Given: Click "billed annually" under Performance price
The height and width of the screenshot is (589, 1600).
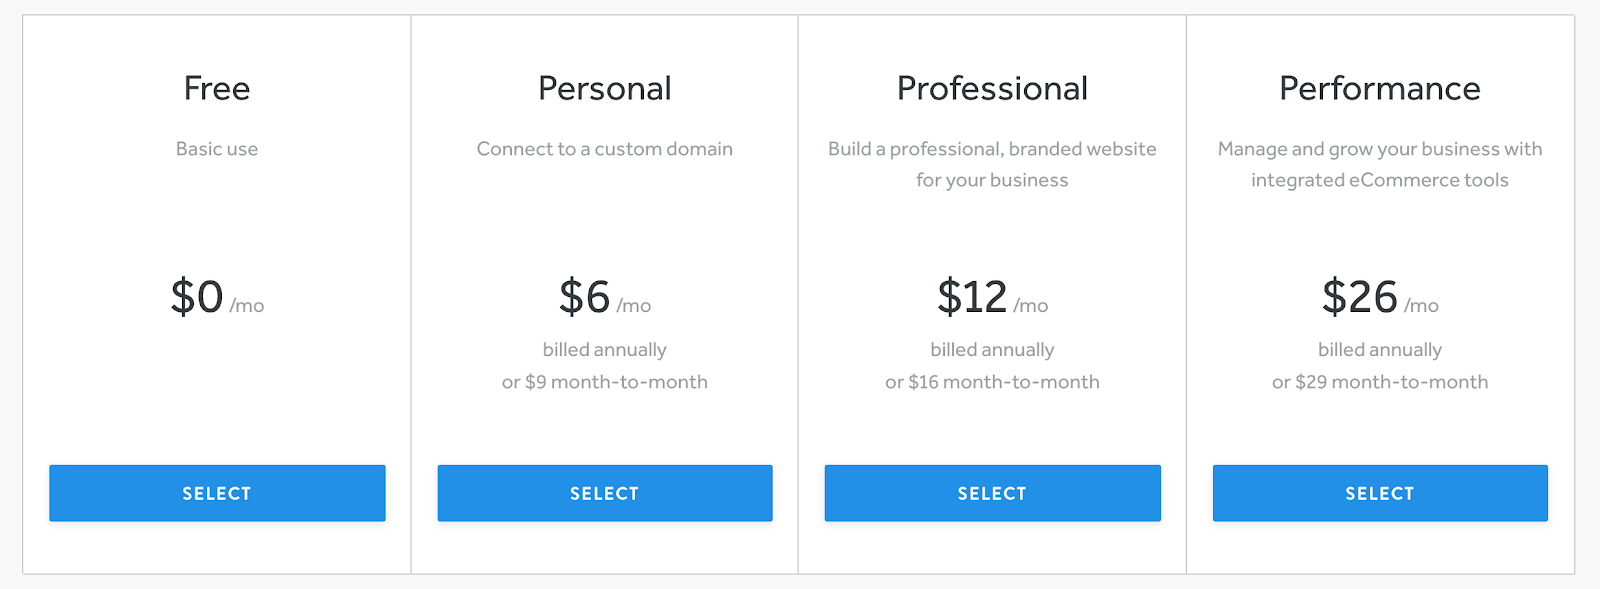Looking at the screenshot, I should point(1380,350).
